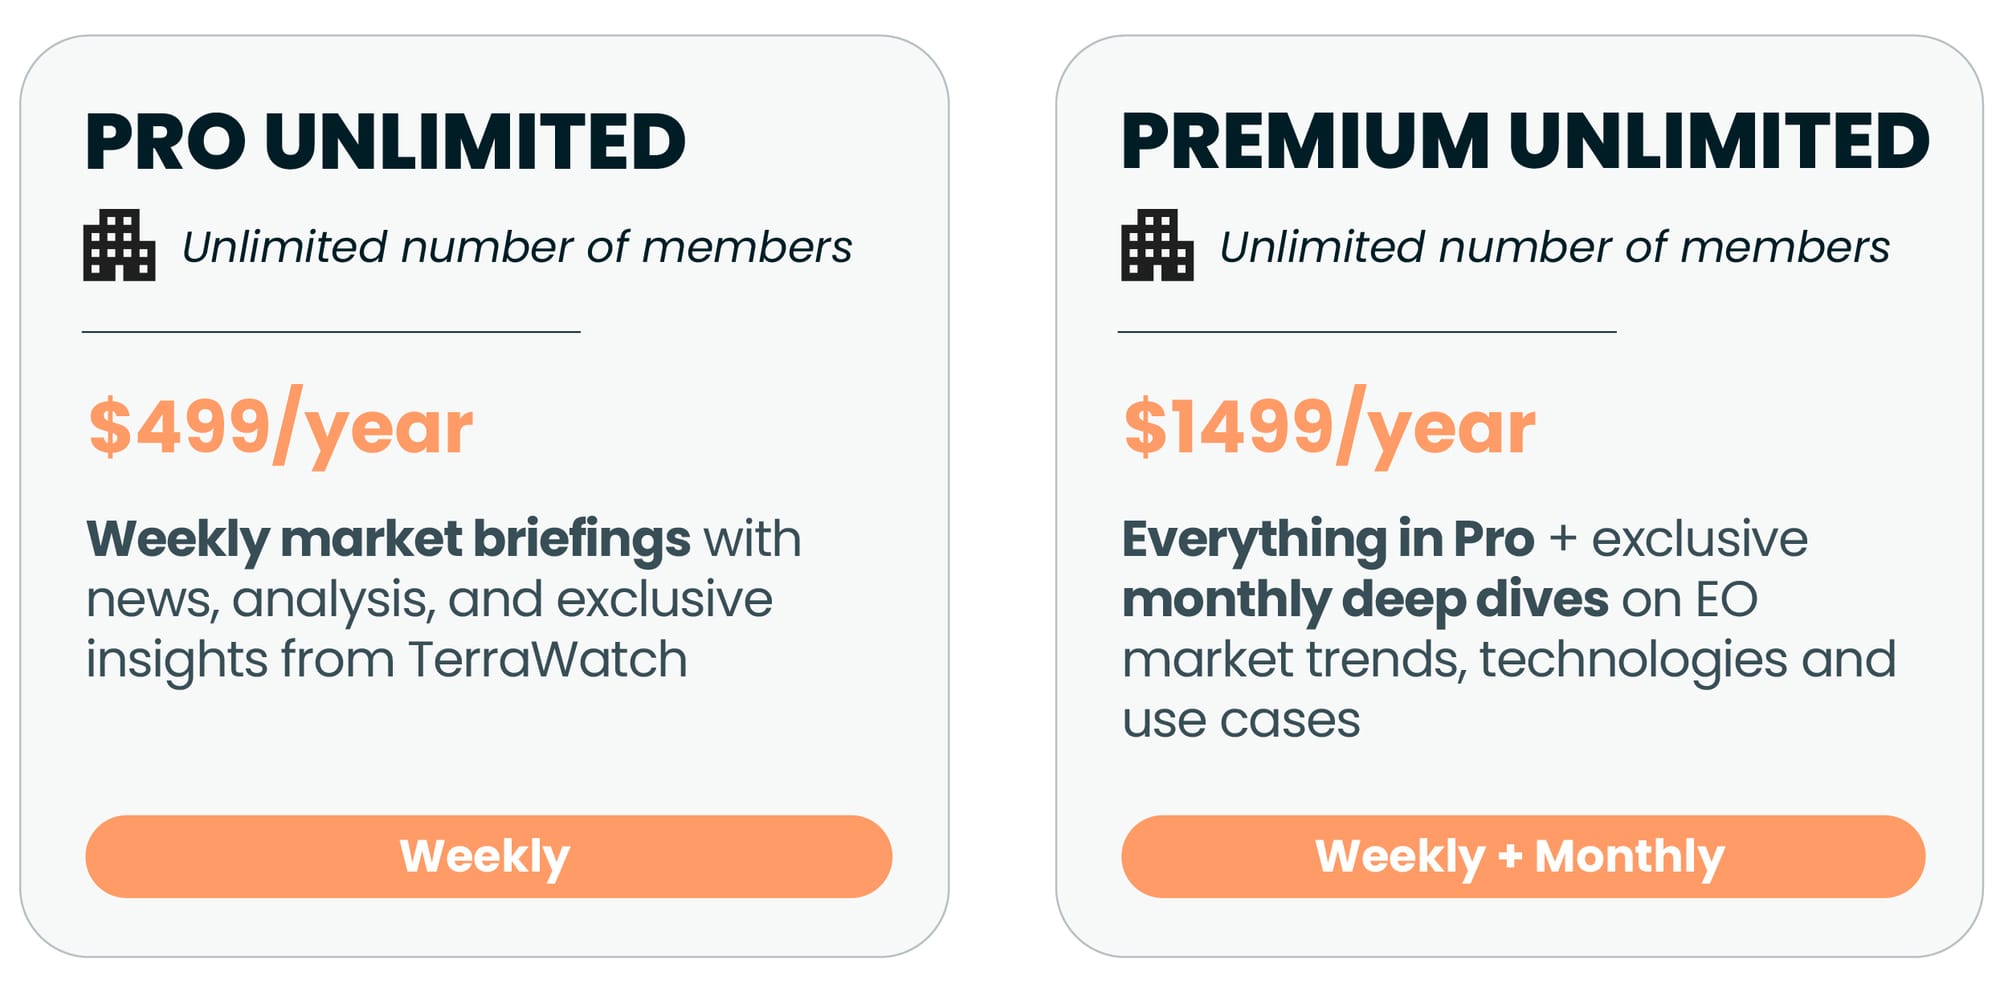The width and height of the screenshot is (2000, 989).
Task: Click Pro card 'Unlimited number of members' text
Action: (517, 247)
